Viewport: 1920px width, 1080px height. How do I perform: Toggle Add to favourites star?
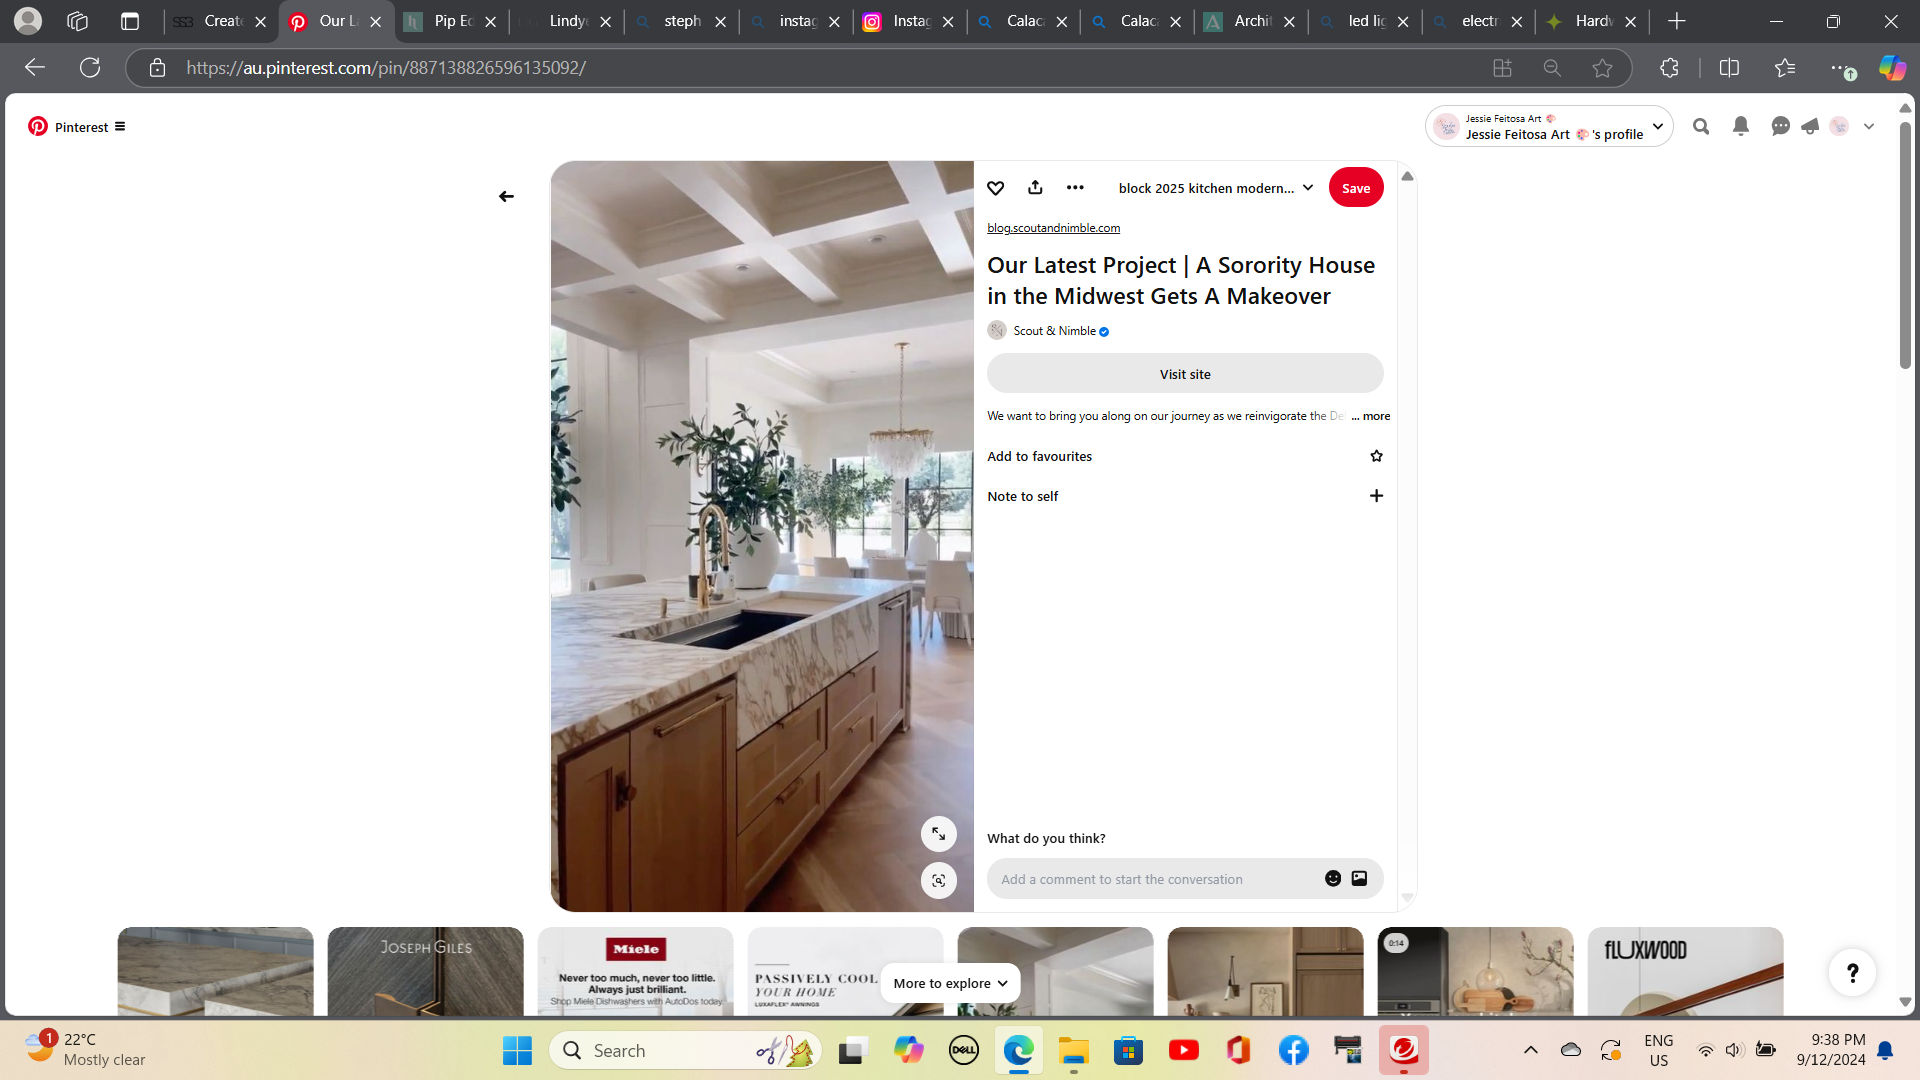point(1376,456)
